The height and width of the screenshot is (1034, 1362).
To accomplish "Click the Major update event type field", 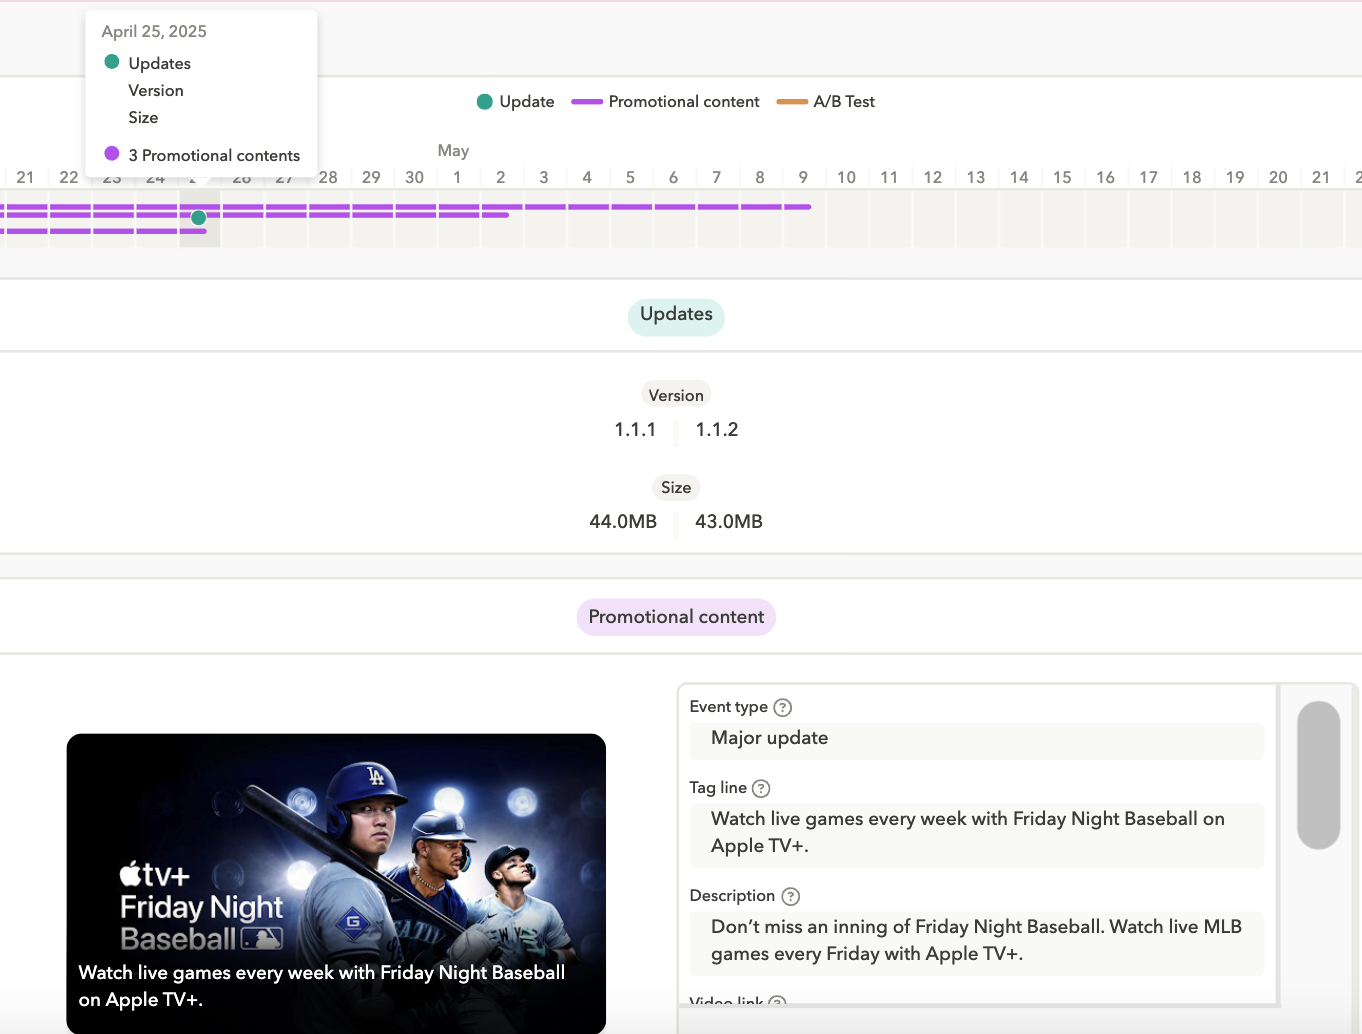I will point(977,739).
